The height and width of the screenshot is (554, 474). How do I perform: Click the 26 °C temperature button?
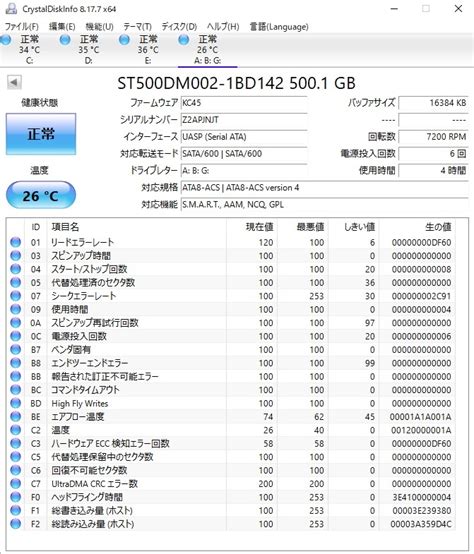(41, 195)
